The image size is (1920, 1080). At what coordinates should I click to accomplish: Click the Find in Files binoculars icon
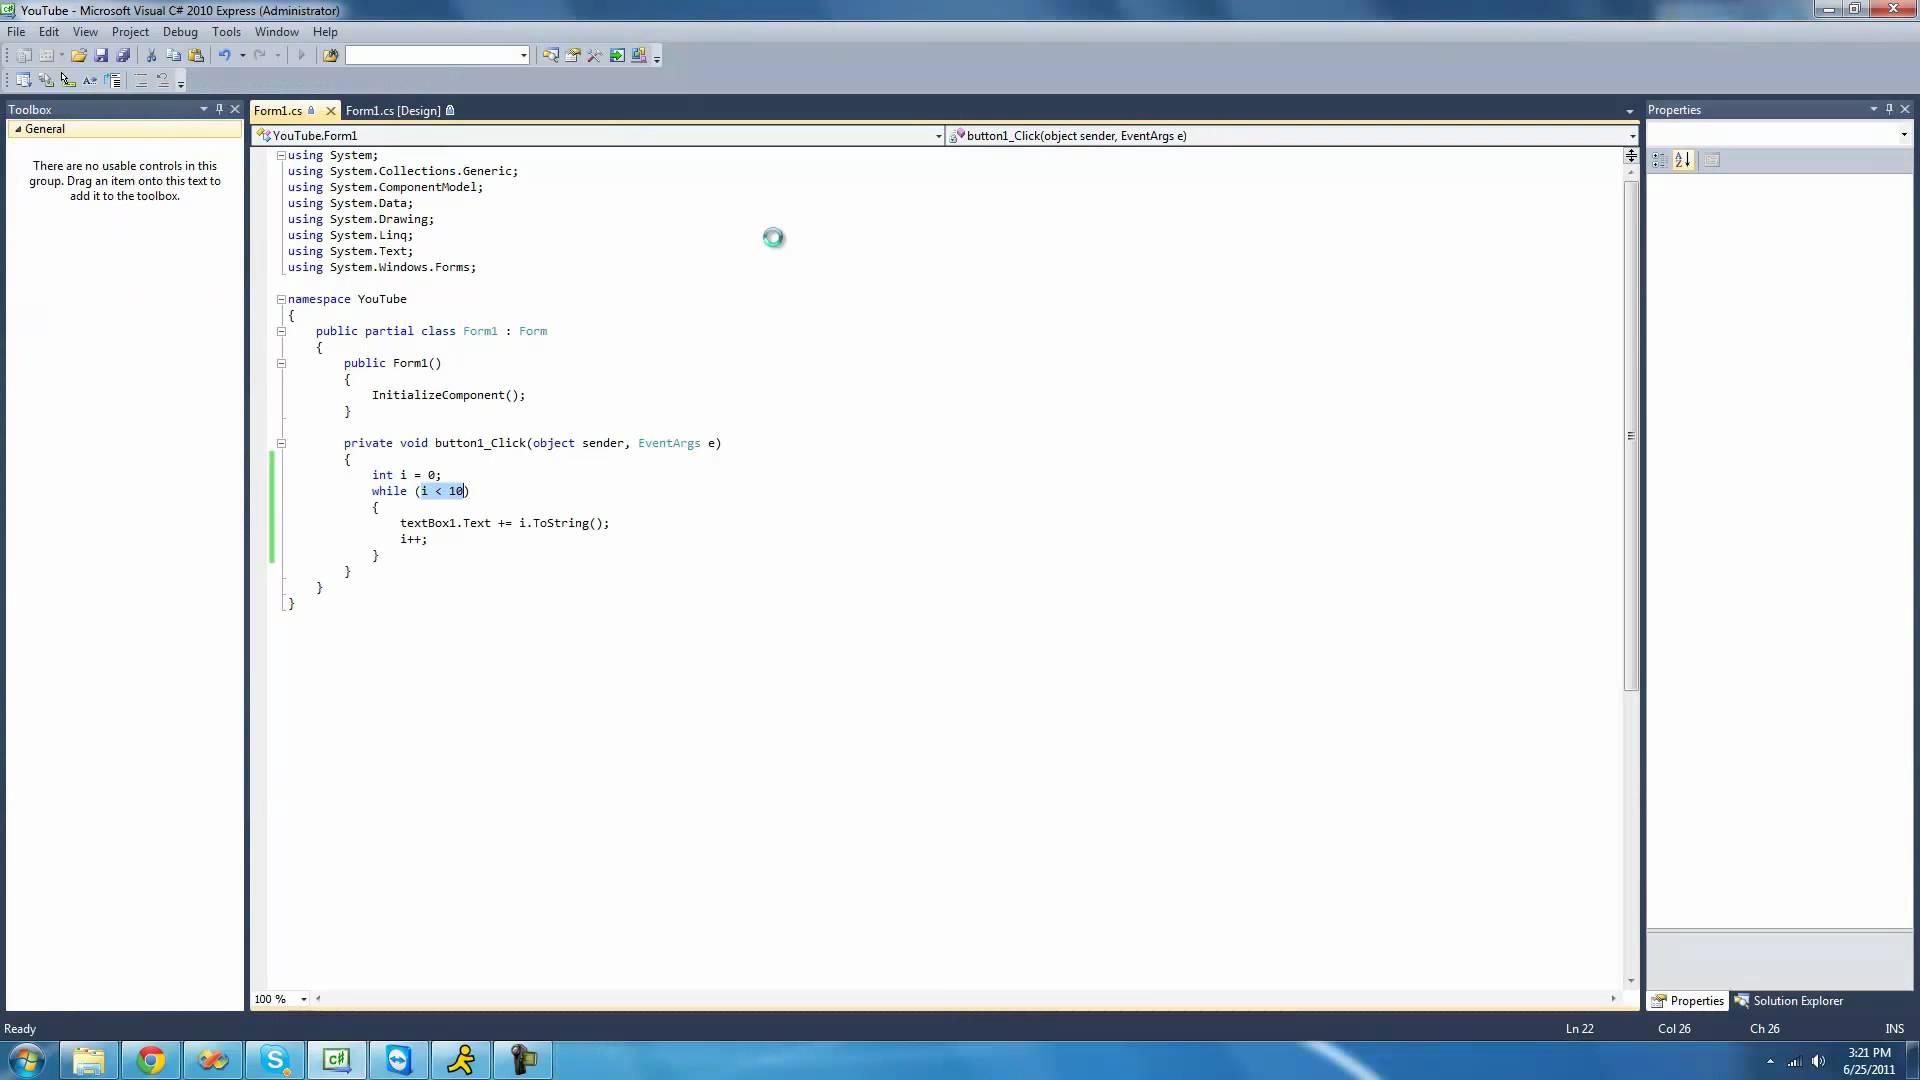(x=330, y=56)
